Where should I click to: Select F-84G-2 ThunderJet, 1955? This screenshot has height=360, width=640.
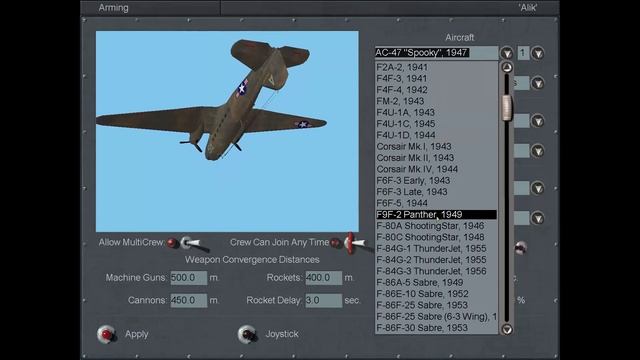436,260
